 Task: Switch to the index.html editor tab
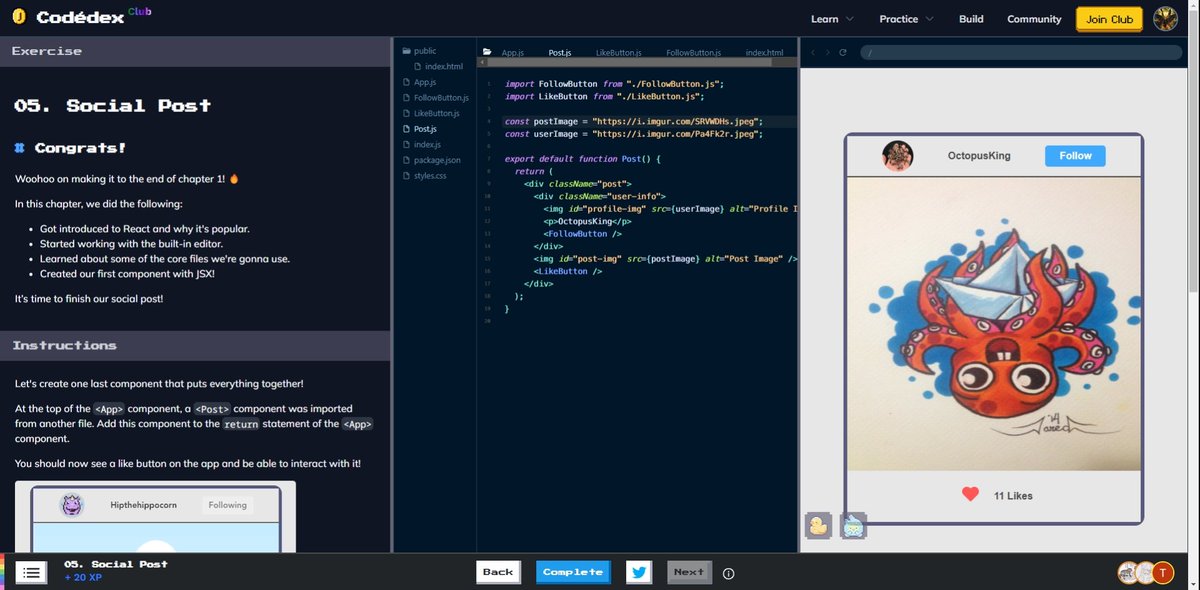click(x=764, y=52)
